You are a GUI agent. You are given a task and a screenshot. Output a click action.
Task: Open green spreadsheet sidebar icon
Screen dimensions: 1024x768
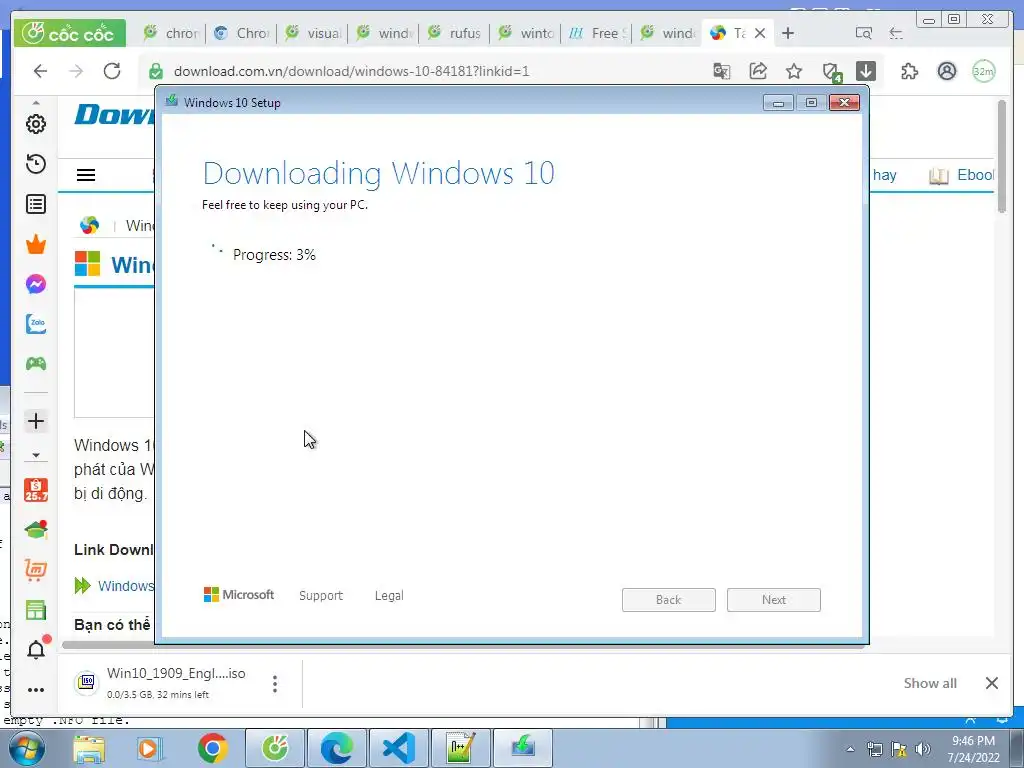pyautogui.click(x=36, y=610)
